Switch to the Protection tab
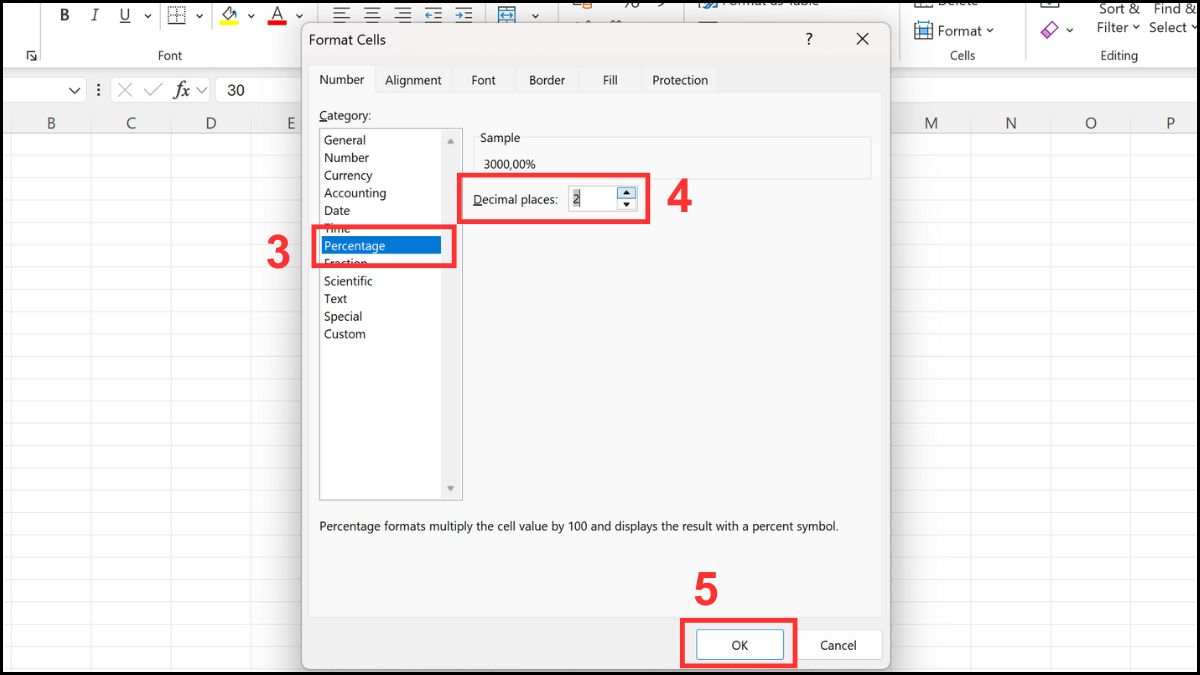Image resolution: width=1200 pixels, height=675 pixels. tap(679, 79)
